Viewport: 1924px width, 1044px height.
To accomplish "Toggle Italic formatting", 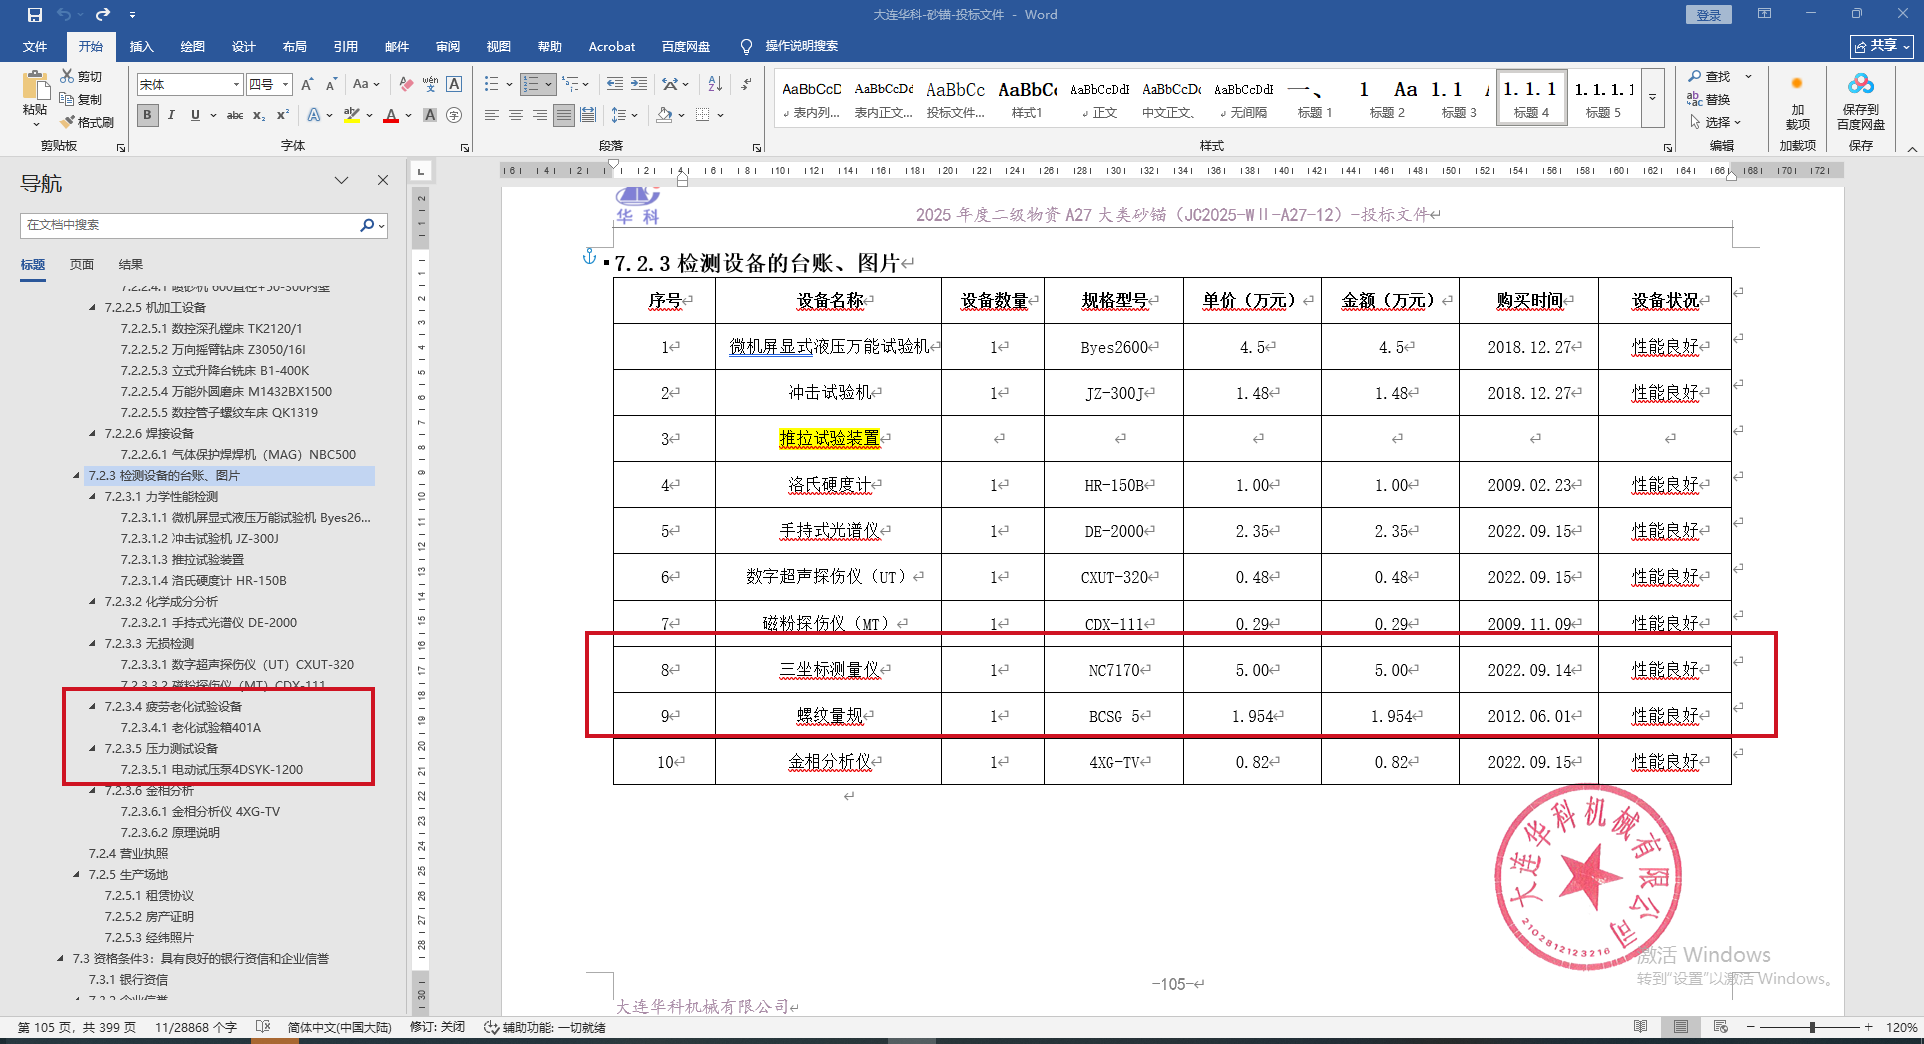I will point(171,115).
